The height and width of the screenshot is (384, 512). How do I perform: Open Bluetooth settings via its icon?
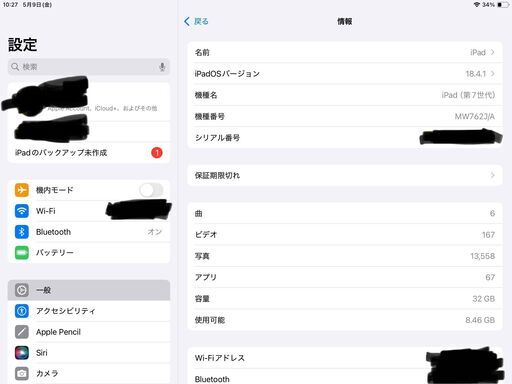[22, 232]
